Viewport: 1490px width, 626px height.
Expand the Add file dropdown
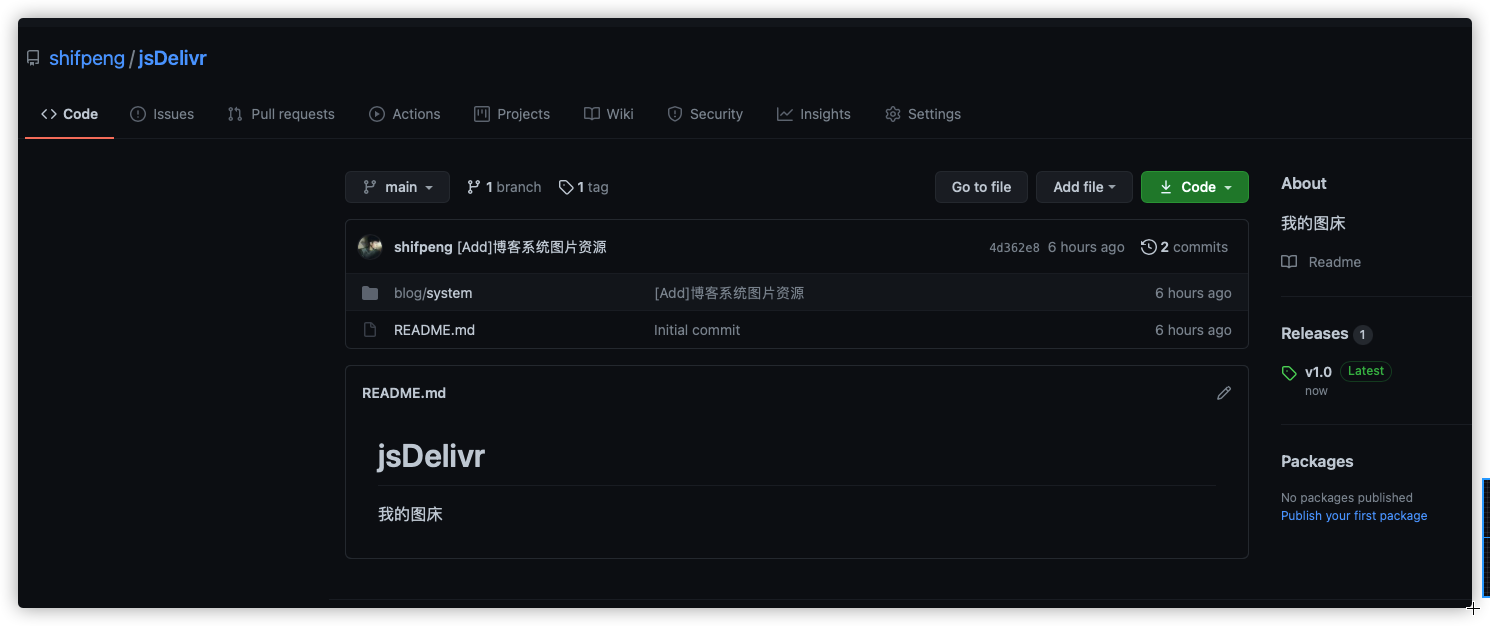point(1084,187)
